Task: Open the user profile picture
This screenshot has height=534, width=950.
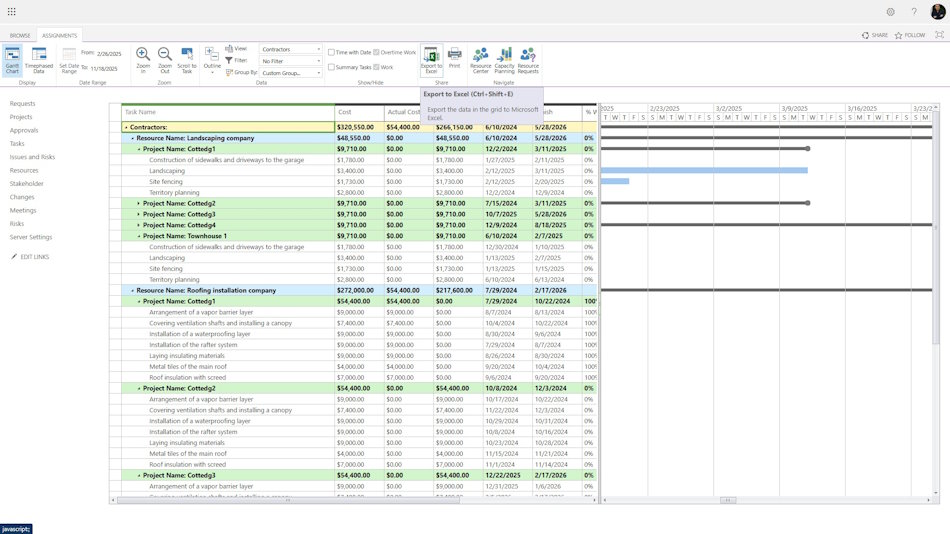Action: click(x=937, y=12)
